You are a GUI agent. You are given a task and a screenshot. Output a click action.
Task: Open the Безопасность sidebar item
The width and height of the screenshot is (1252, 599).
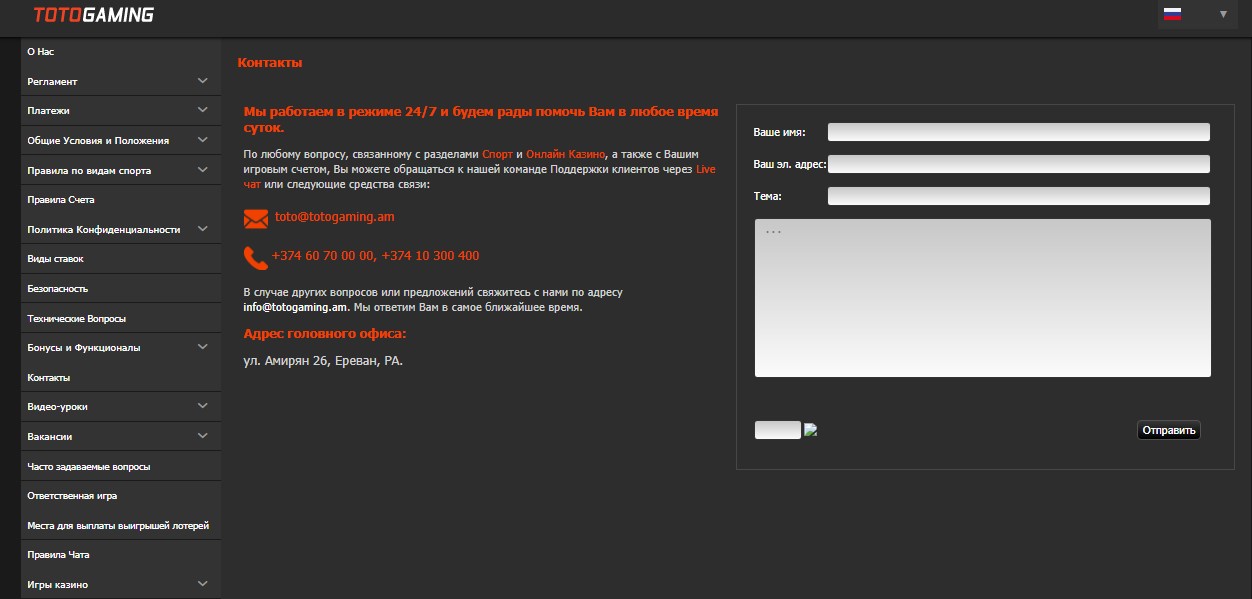pyautogui.click(x=121, y=288)
